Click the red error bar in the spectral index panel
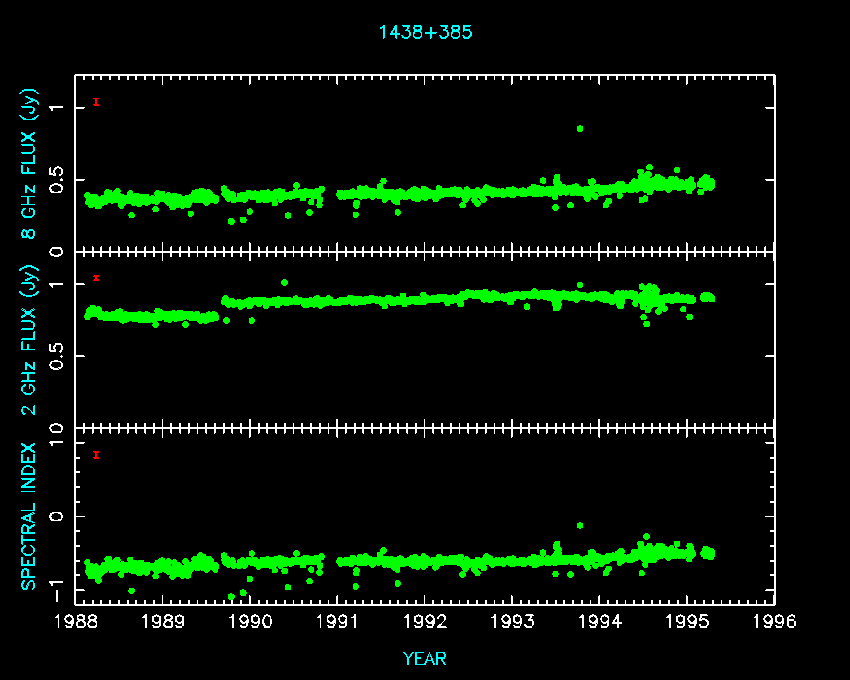Image resolution: width=850 pixels, height=680 pixels. (96, 455)
